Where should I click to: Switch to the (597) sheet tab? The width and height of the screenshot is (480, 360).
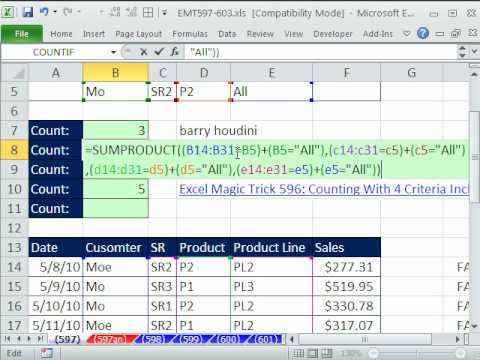tap(67, 339)
